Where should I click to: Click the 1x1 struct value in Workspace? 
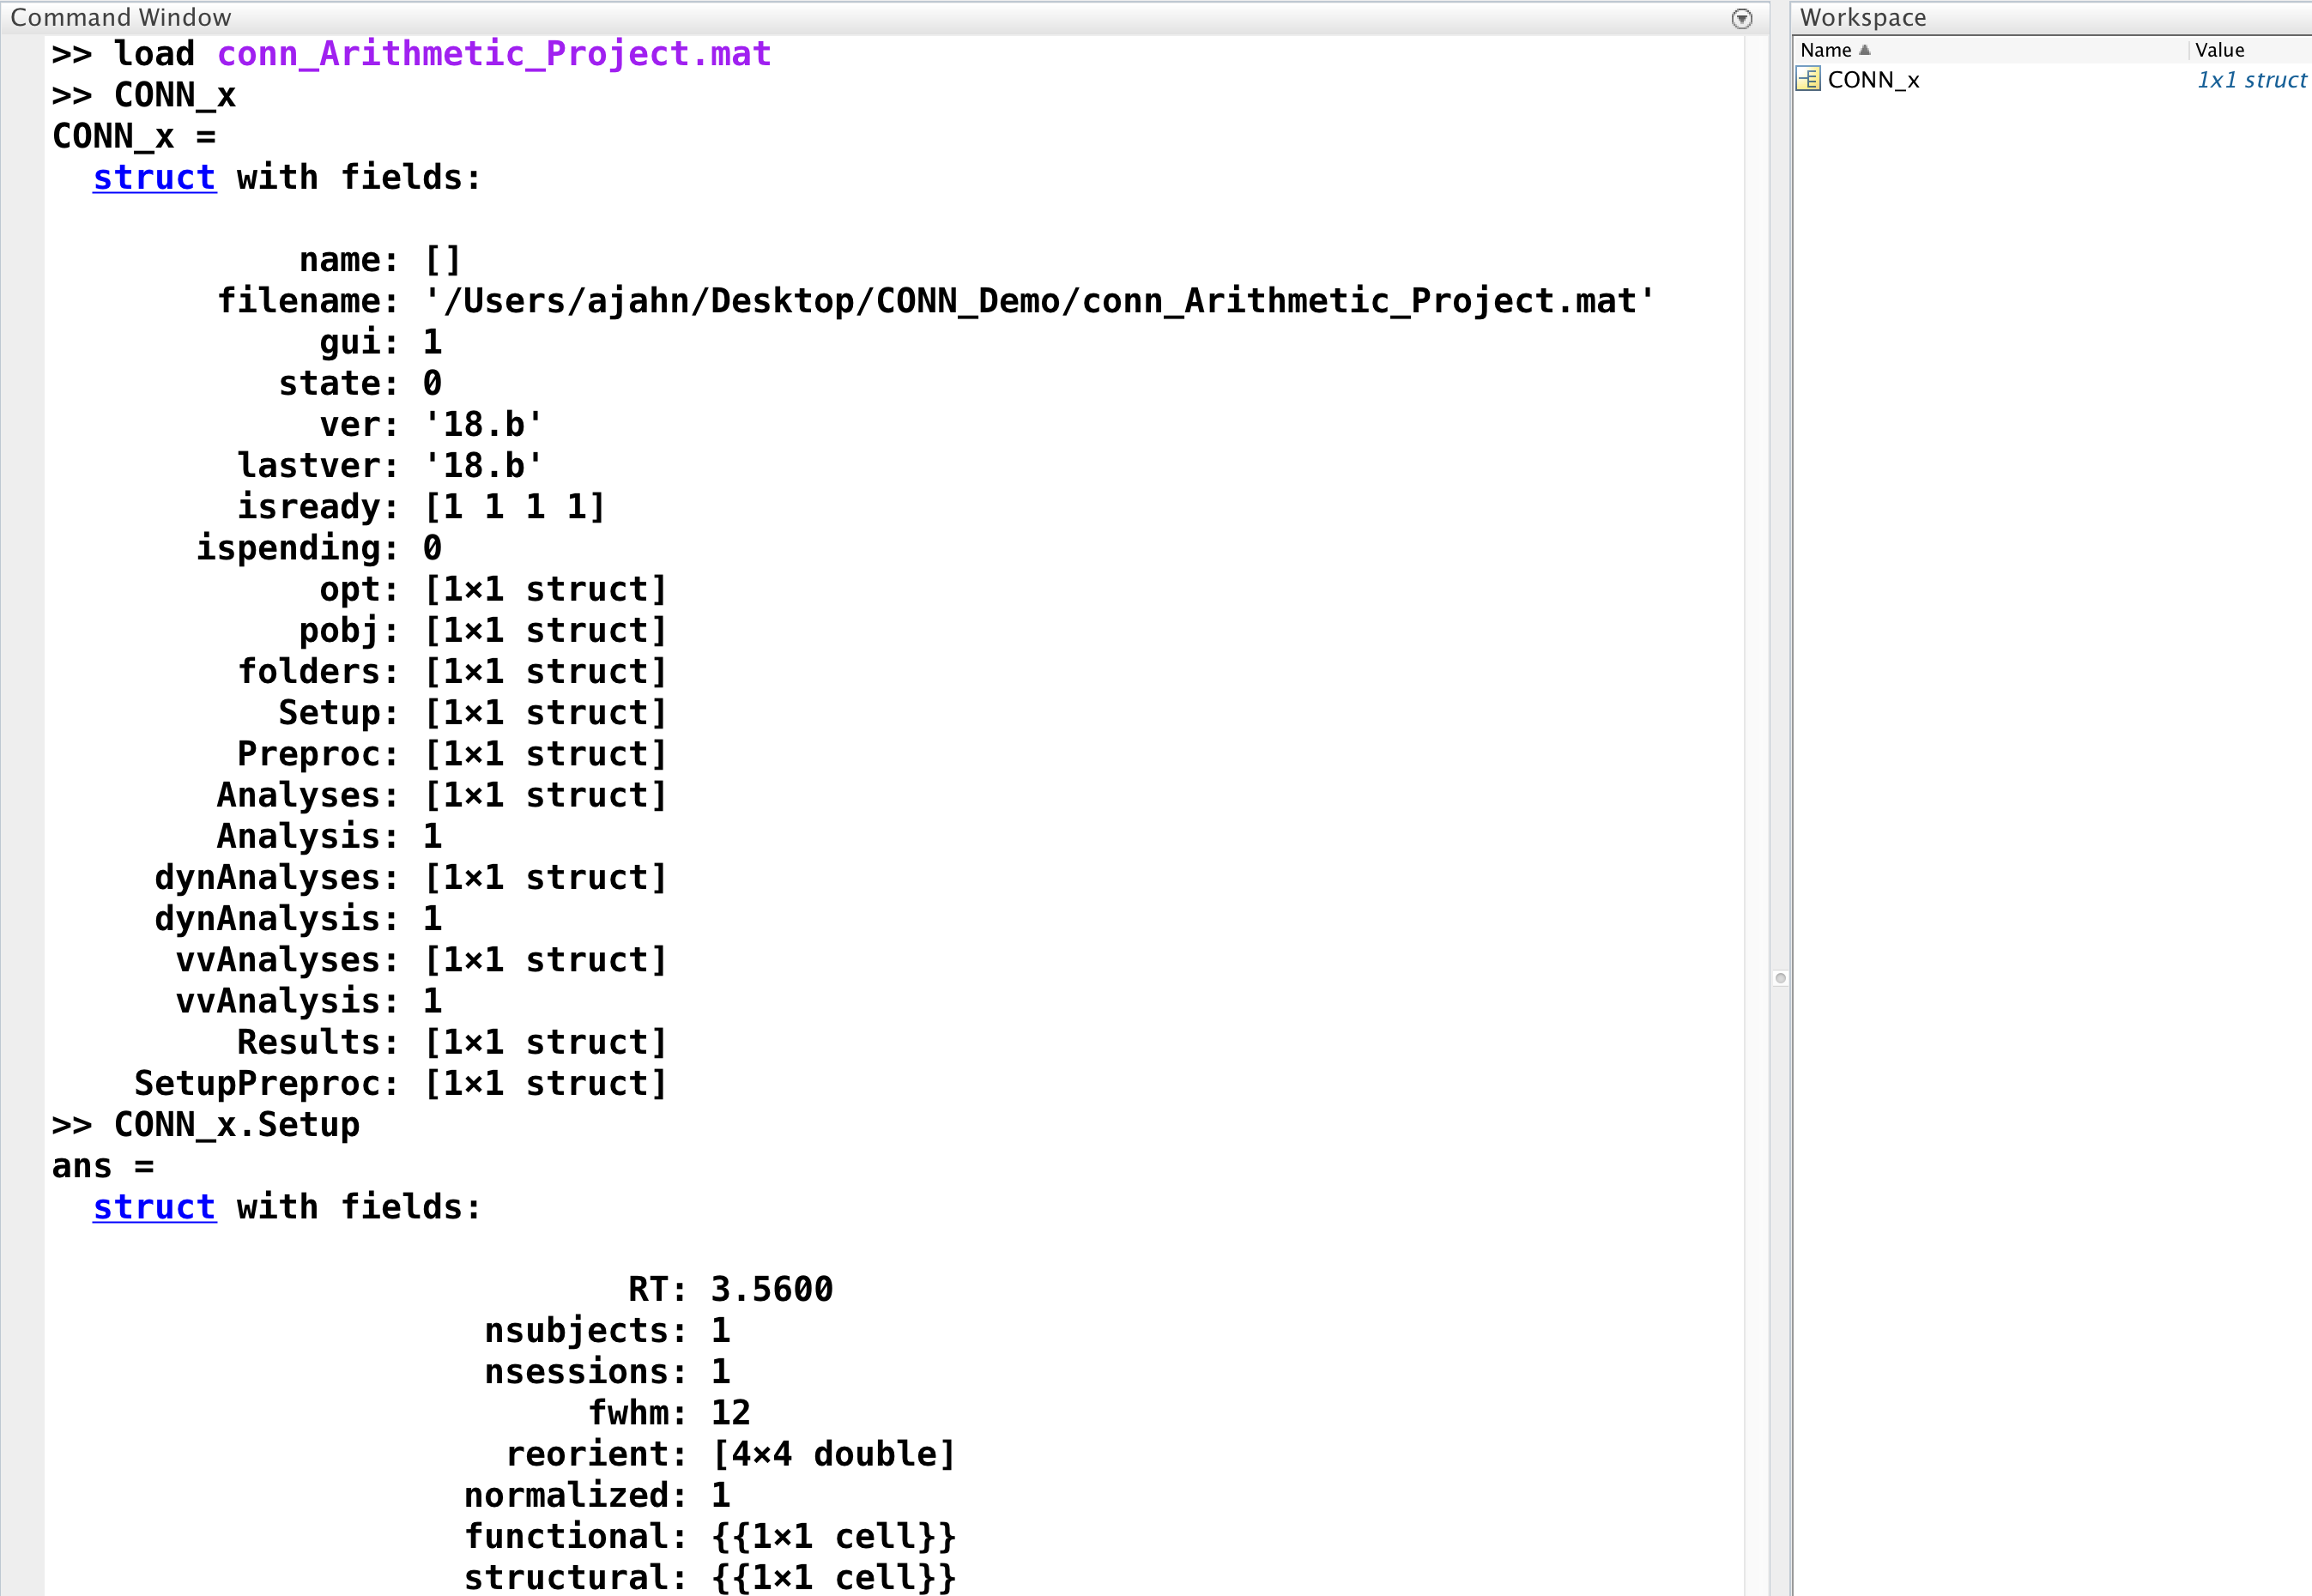pos(2251,80)
